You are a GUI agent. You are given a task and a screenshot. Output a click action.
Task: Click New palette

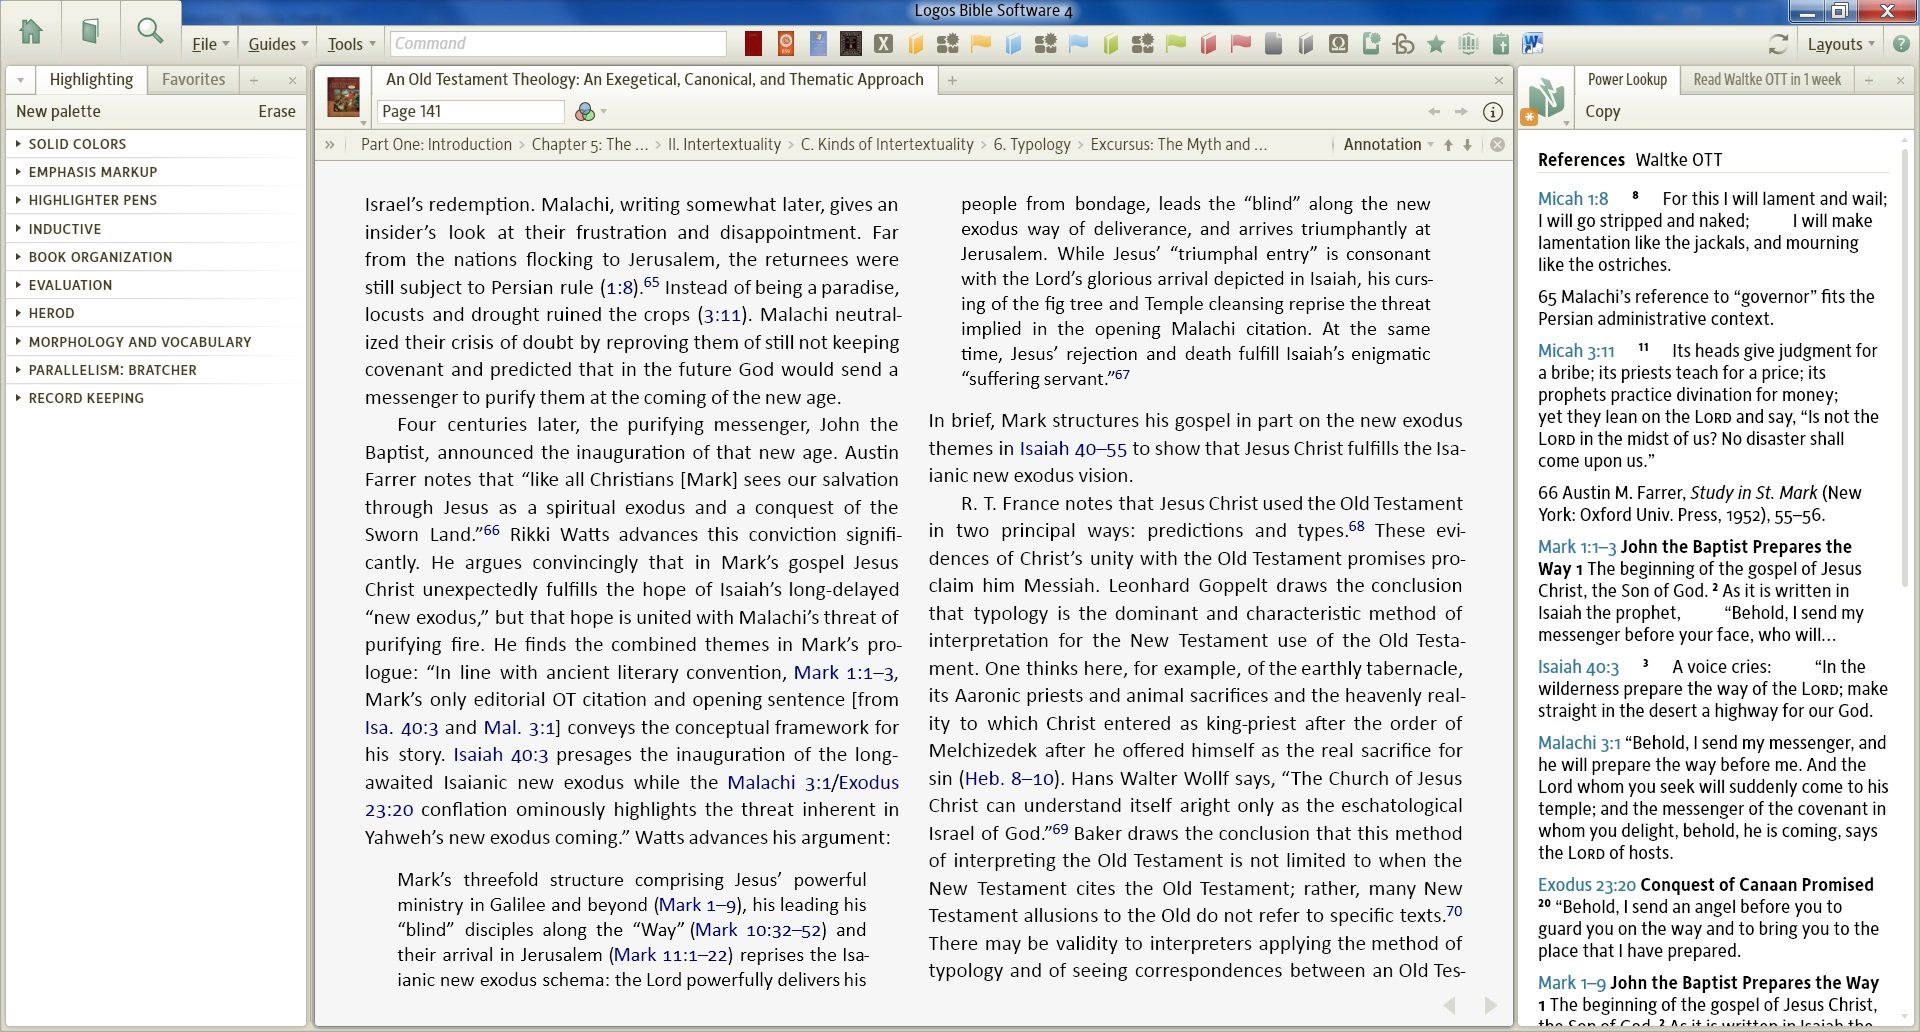click(58, 112)
